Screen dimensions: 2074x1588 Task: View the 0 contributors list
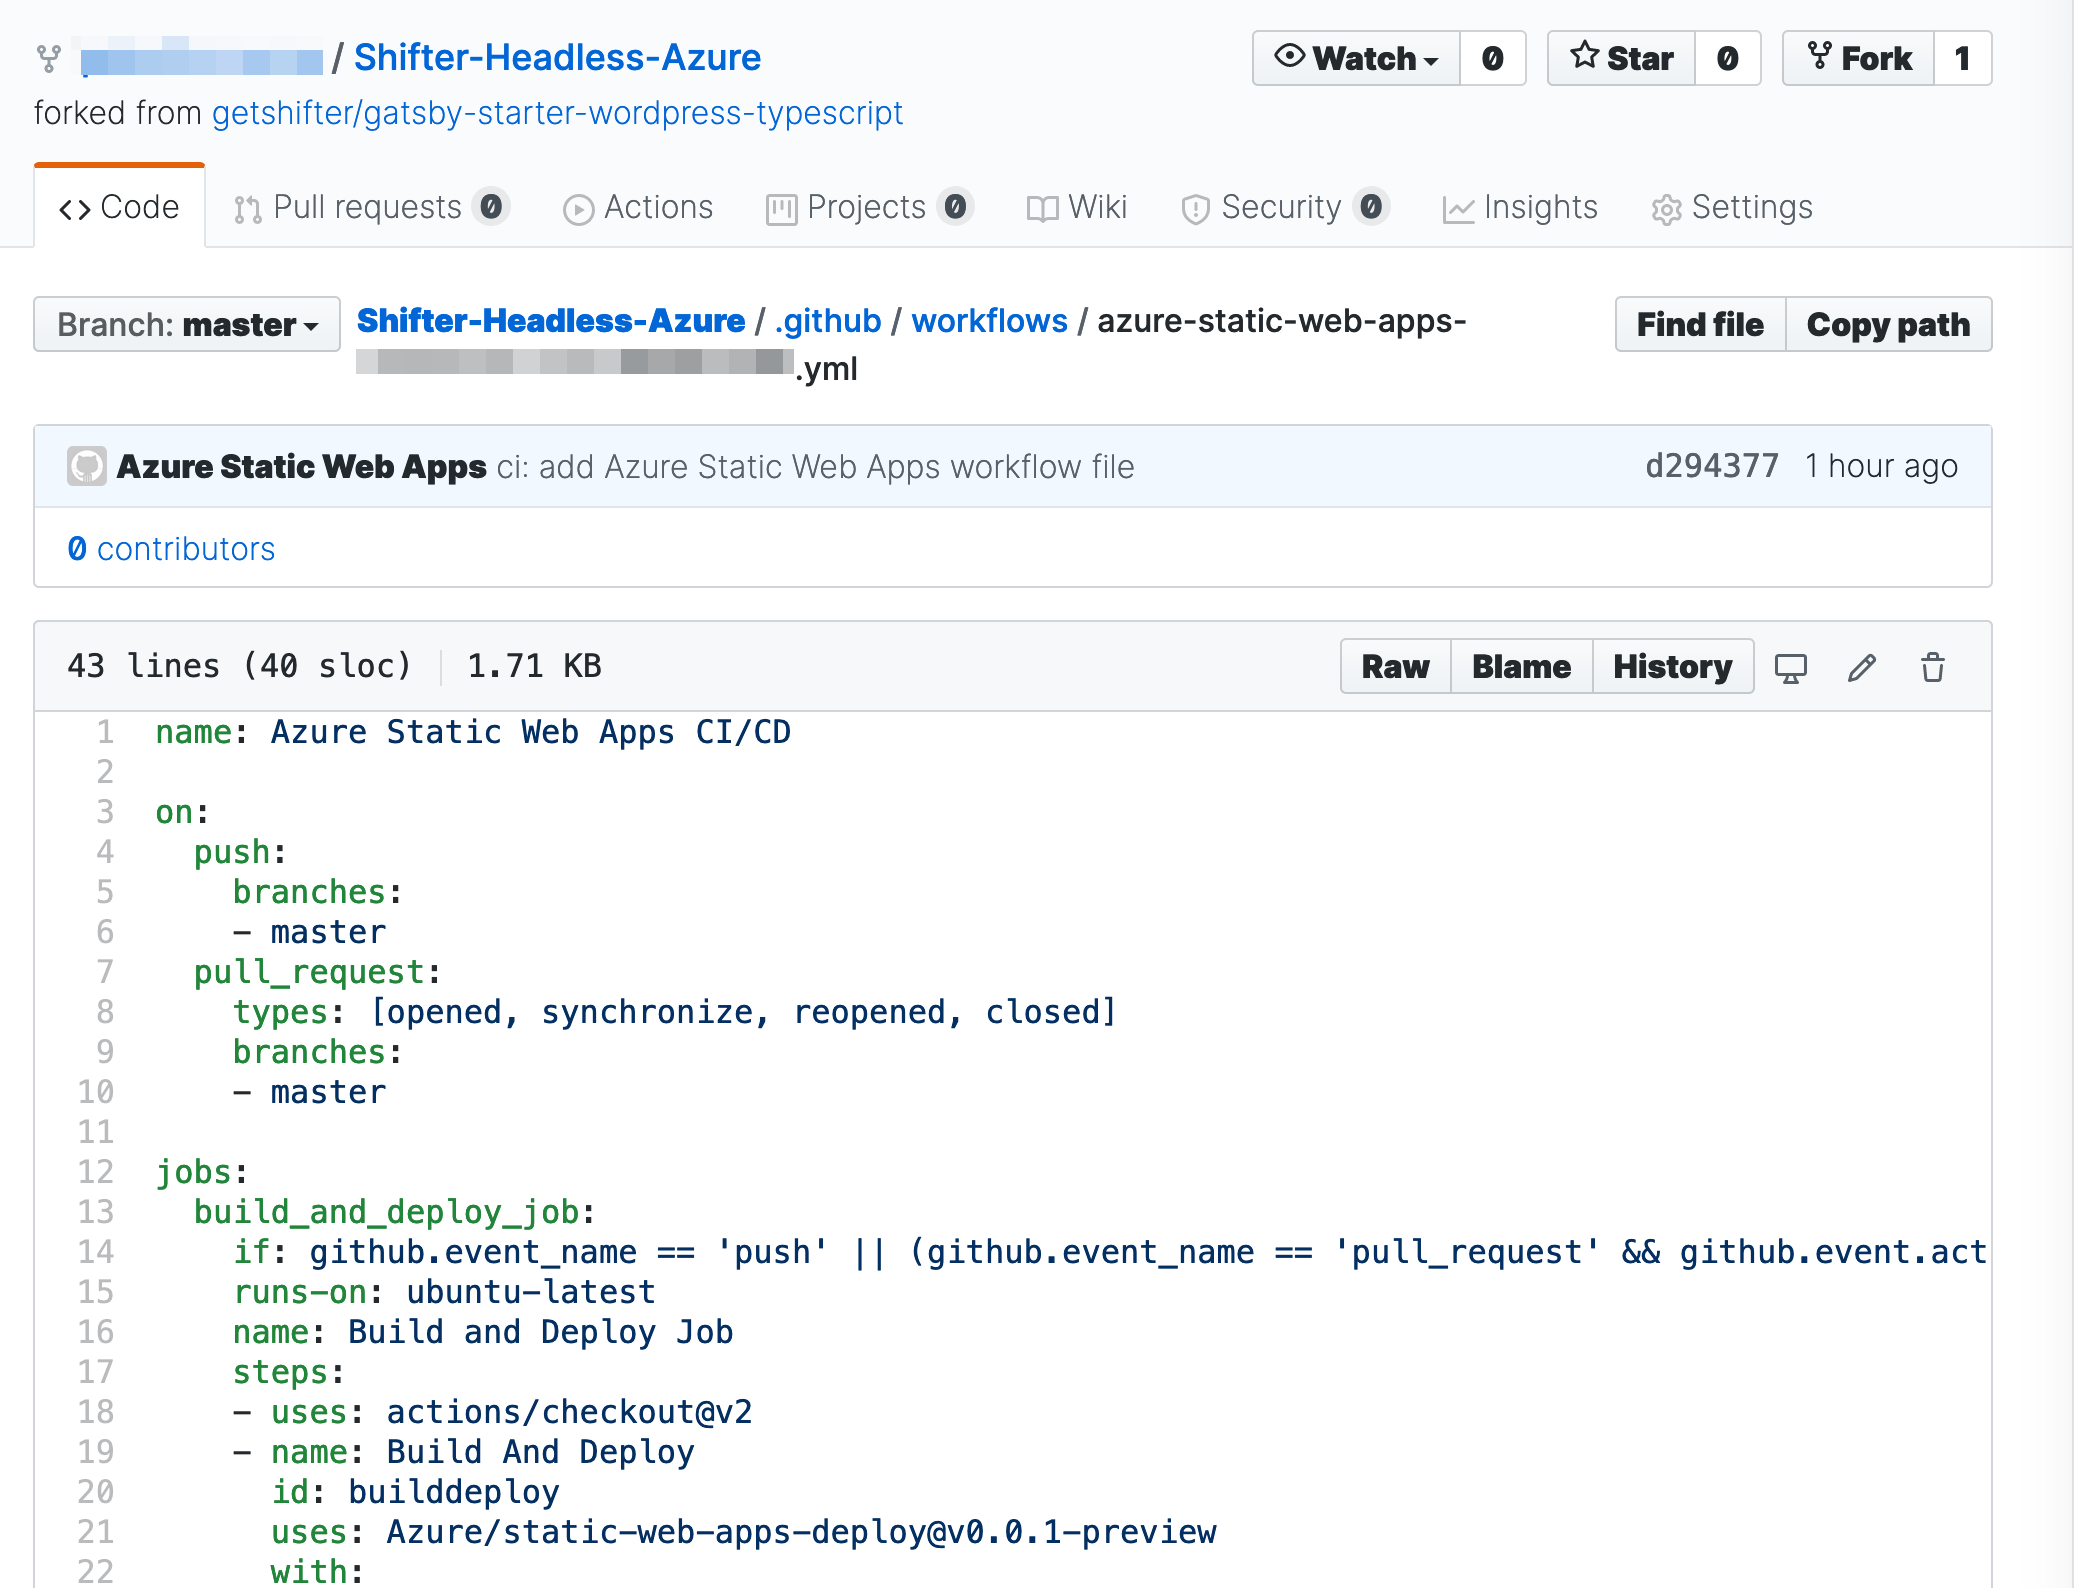pyautogui.click(x=171, y=549)
